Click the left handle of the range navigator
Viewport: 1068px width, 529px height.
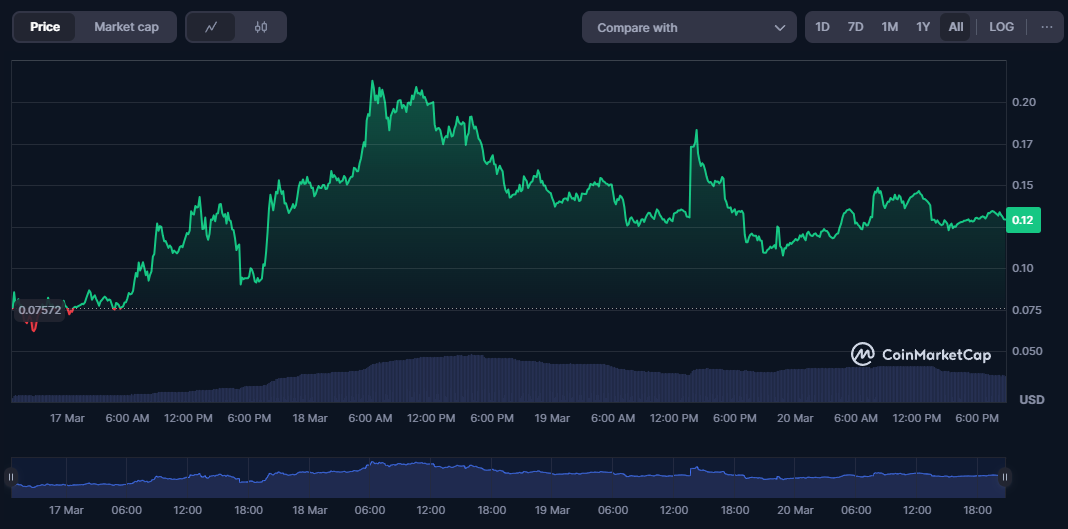tap(12, 477)
